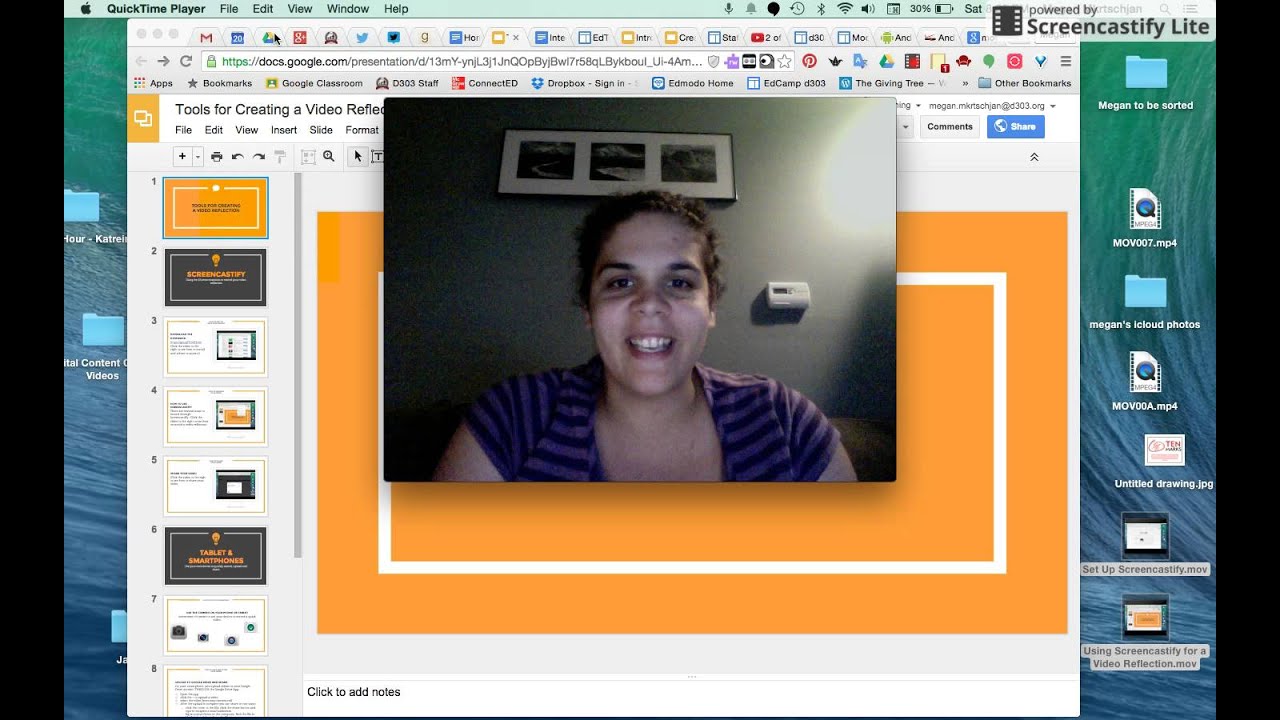The image size is (1280, 720).
Task: Collapse the menus with the double chevron
Action: coord(1034,157)
